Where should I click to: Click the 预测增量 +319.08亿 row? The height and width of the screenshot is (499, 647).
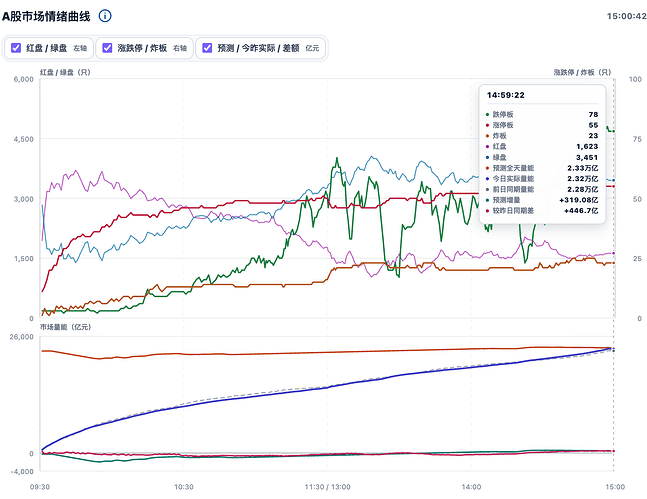tap(542, 200)
